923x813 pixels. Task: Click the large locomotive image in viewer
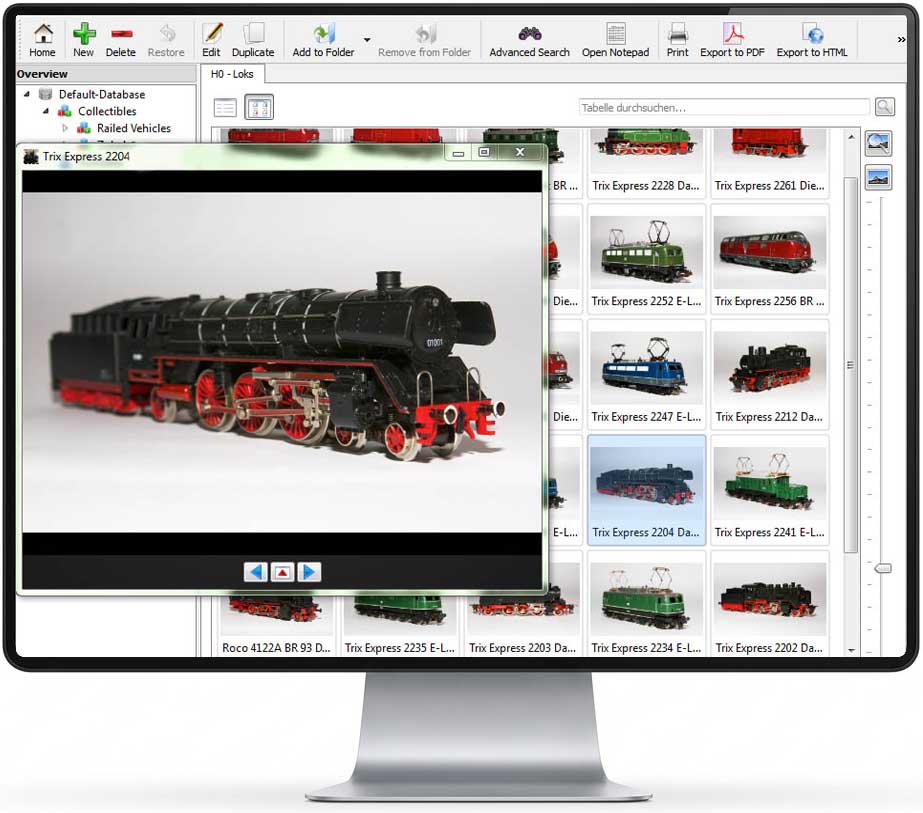(282, 362)
